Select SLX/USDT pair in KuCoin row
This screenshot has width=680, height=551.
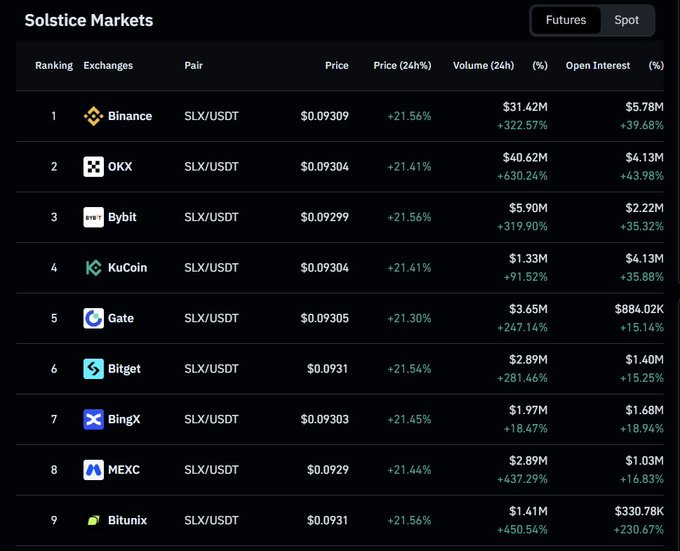tap(211, 268)
